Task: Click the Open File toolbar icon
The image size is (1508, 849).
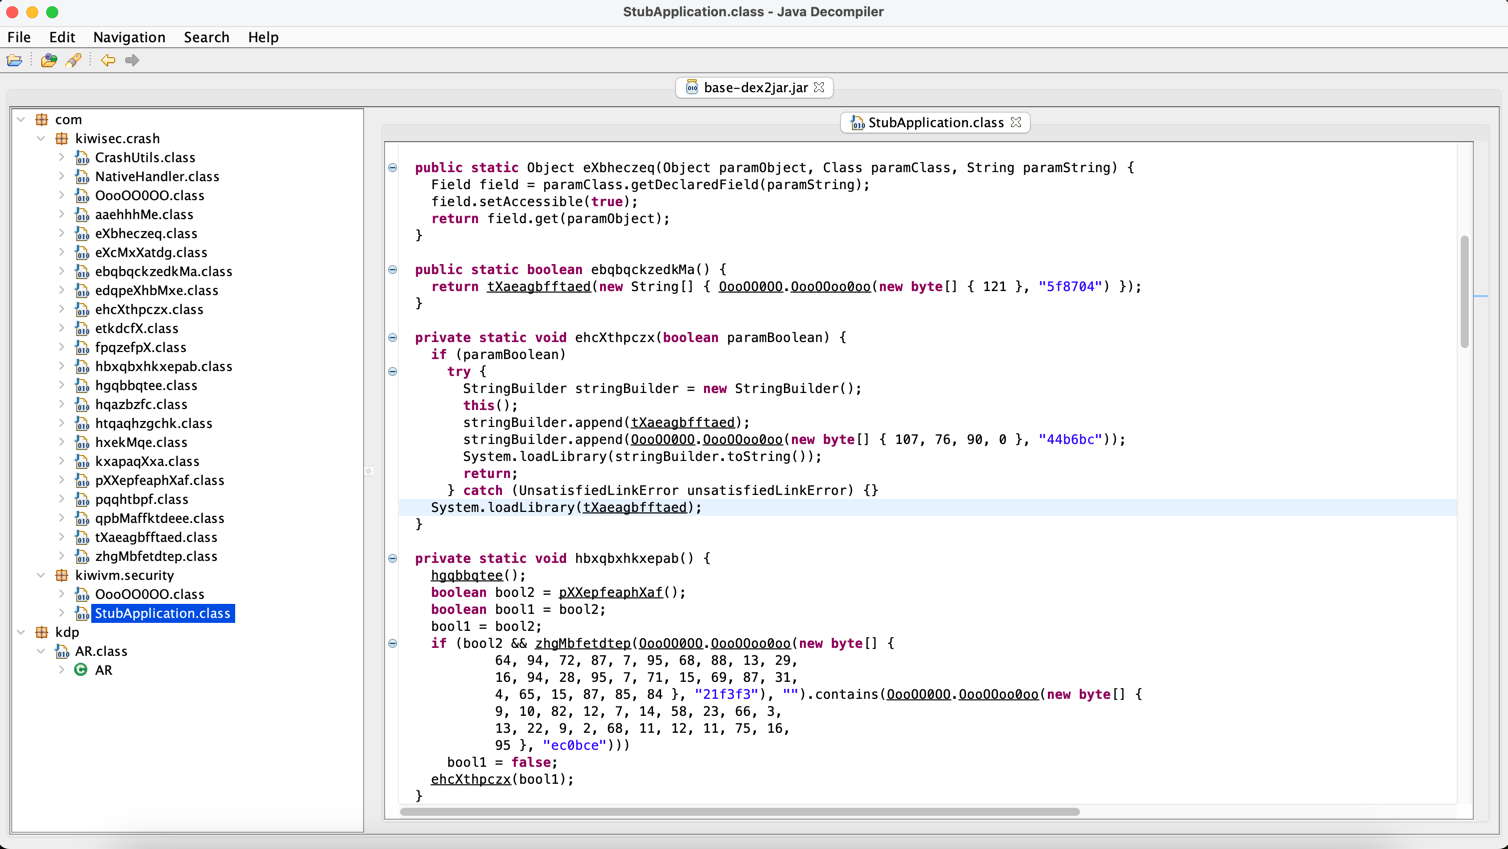Action: click(15, 60)
